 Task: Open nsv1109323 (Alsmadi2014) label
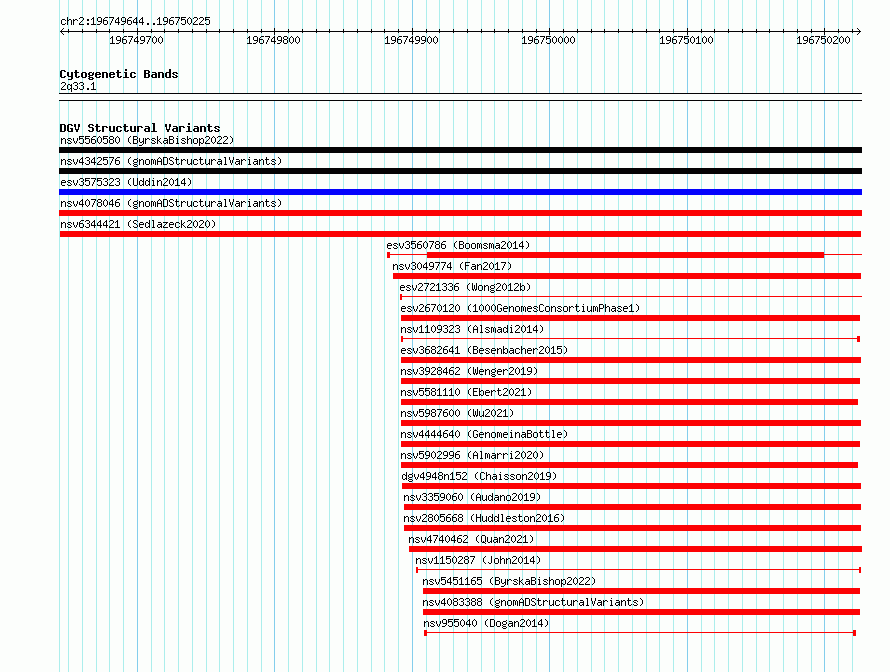(x=472, y=329)
